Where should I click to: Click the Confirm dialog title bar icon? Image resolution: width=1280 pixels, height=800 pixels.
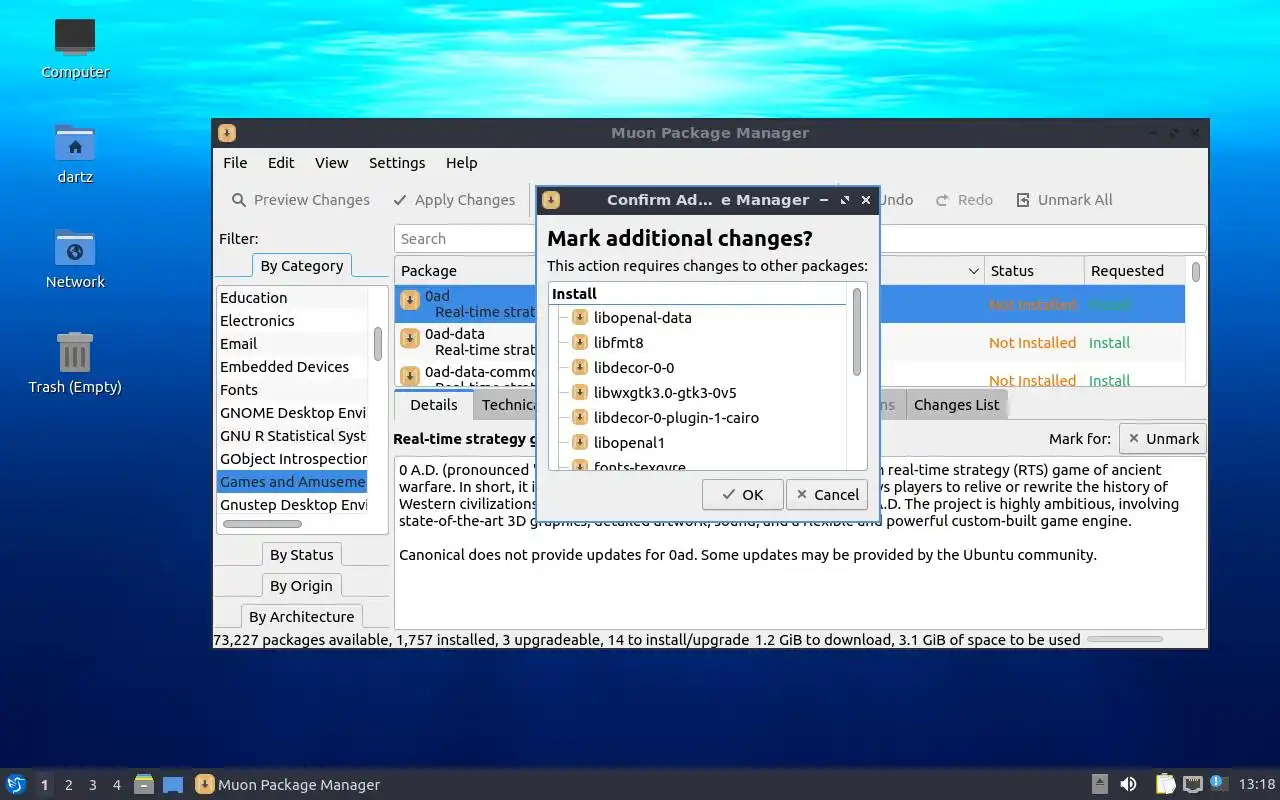(x=550, y=200)
